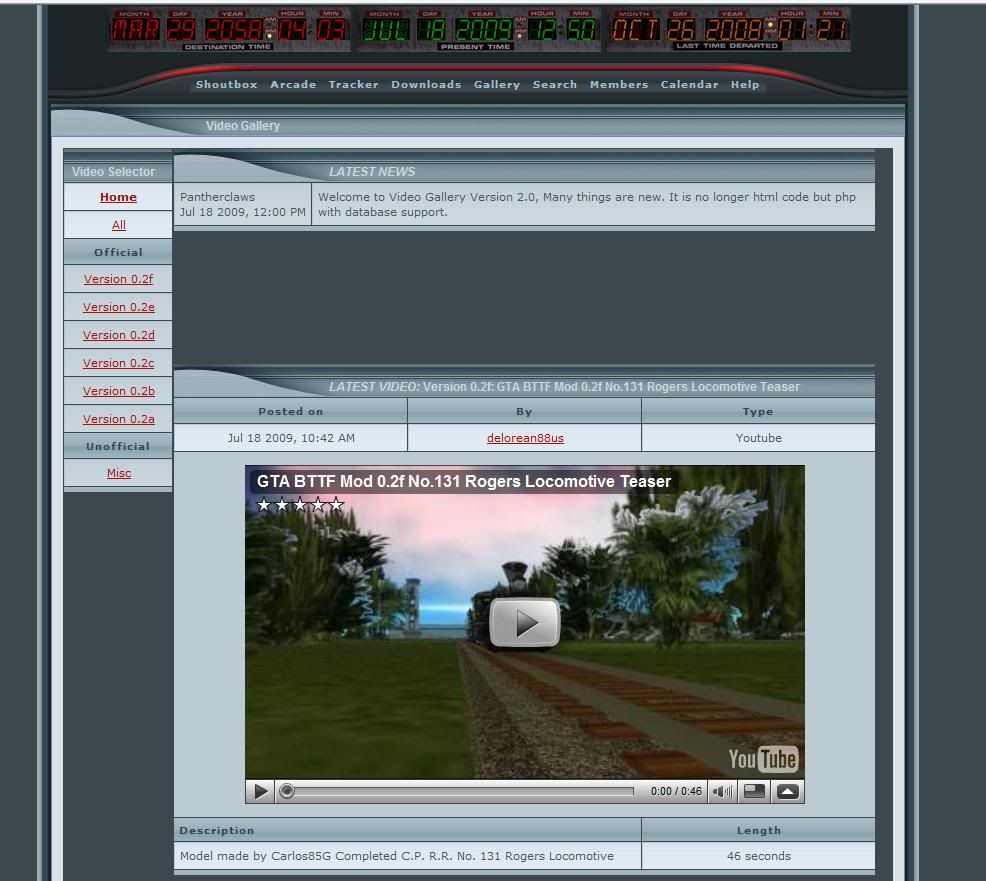Click the small play button in the player bar

[260, 791]
